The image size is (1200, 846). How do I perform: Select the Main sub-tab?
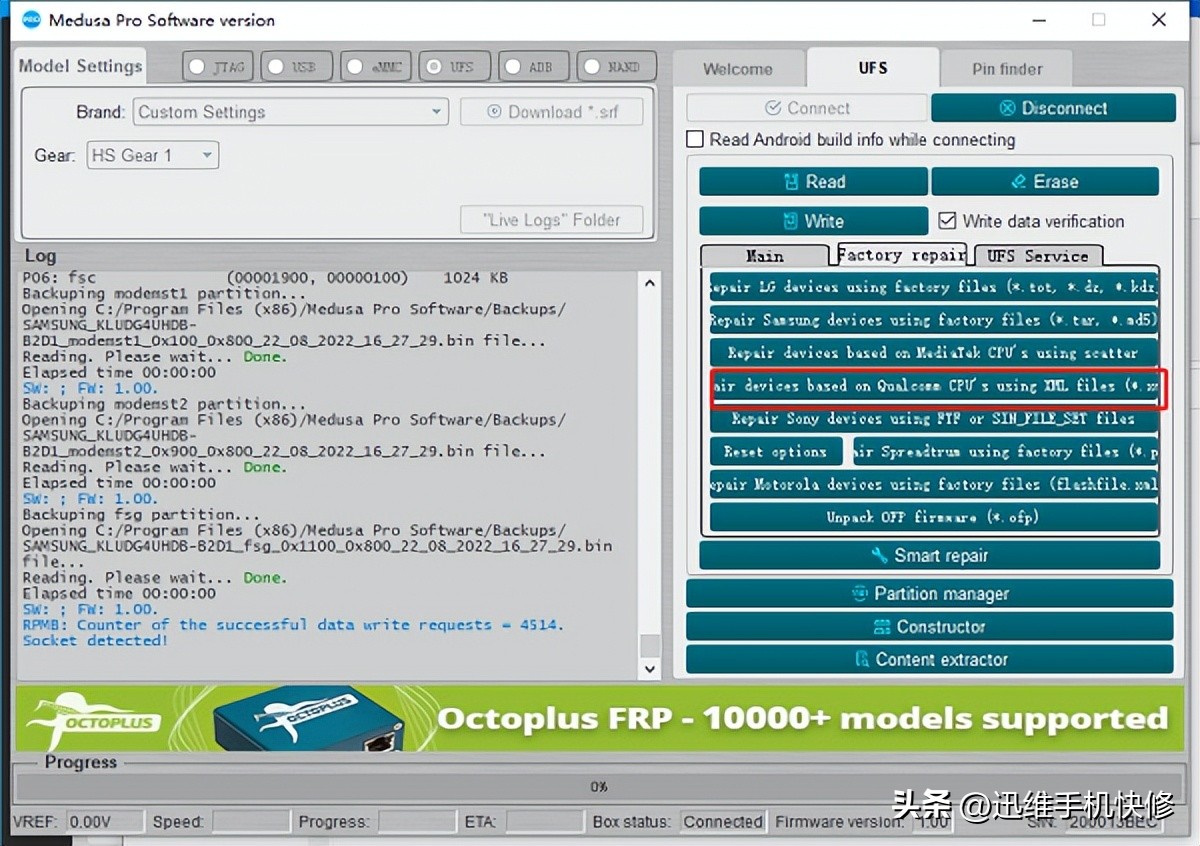(x=765, y=256)
